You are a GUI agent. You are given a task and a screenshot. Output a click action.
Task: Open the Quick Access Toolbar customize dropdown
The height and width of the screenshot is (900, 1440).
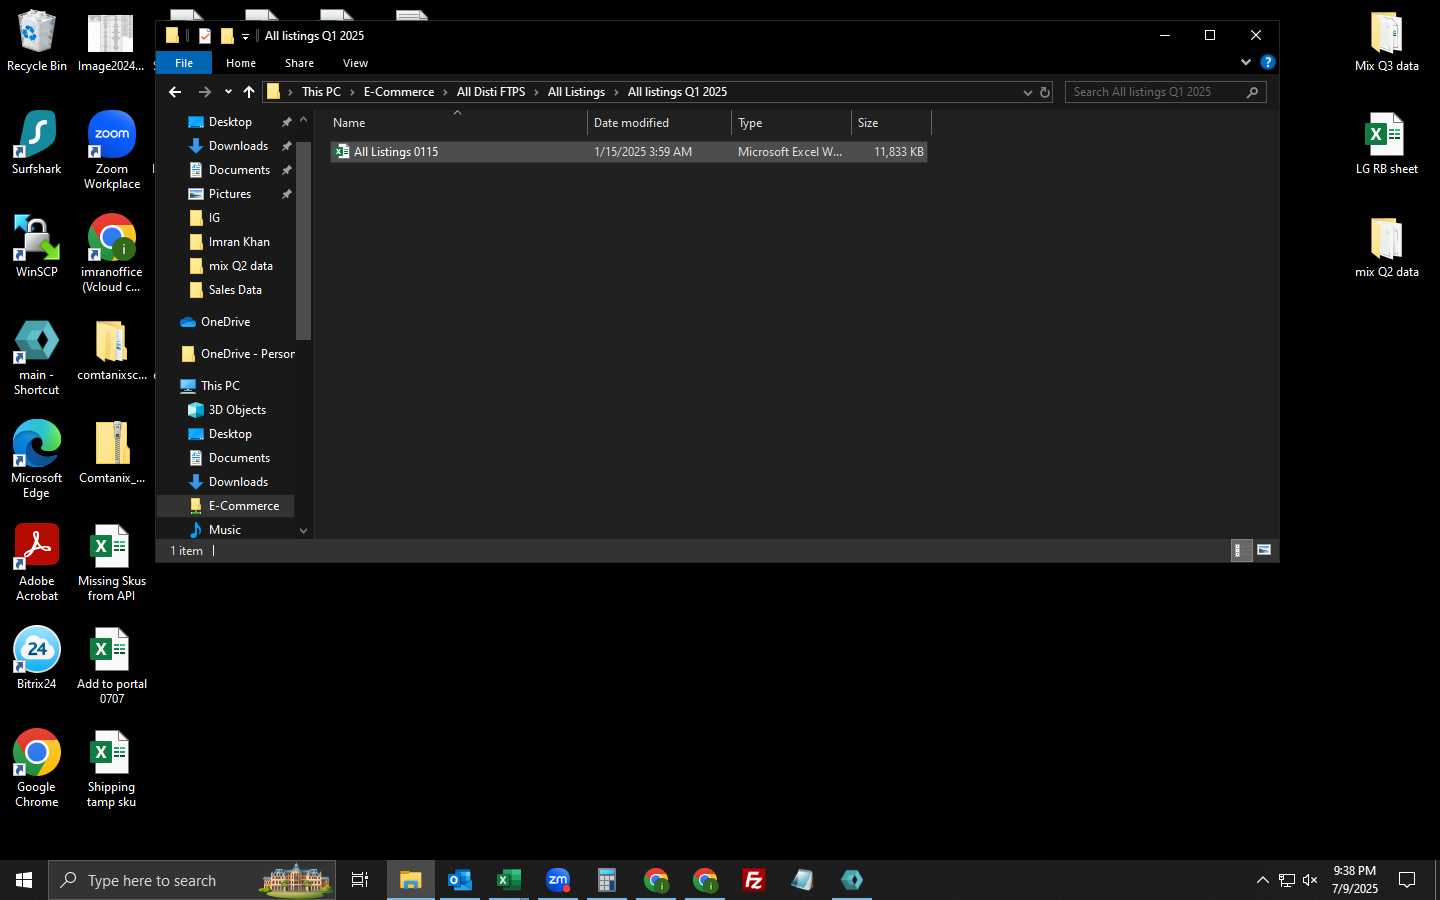[245, 37]
